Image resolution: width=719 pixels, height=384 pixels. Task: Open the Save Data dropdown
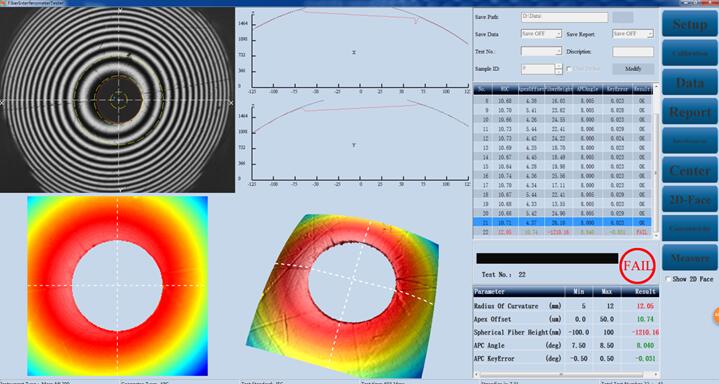[x=541, y=34]
